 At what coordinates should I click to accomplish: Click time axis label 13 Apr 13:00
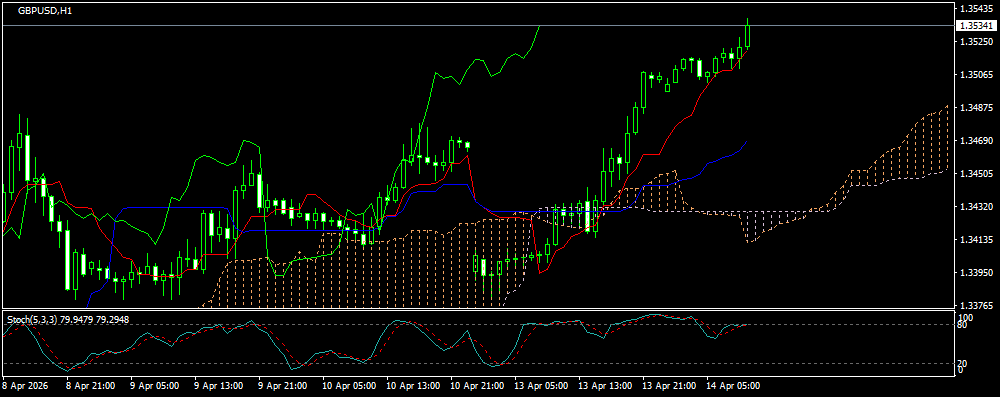605,386
